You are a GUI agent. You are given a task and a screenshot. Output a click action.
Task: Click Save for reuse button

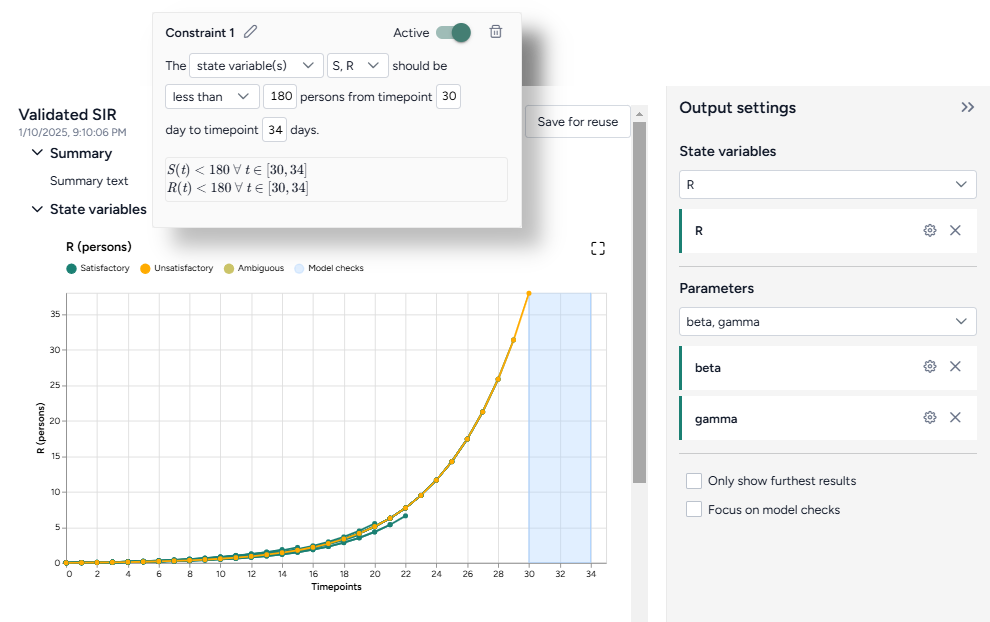(x=577, y=122)
